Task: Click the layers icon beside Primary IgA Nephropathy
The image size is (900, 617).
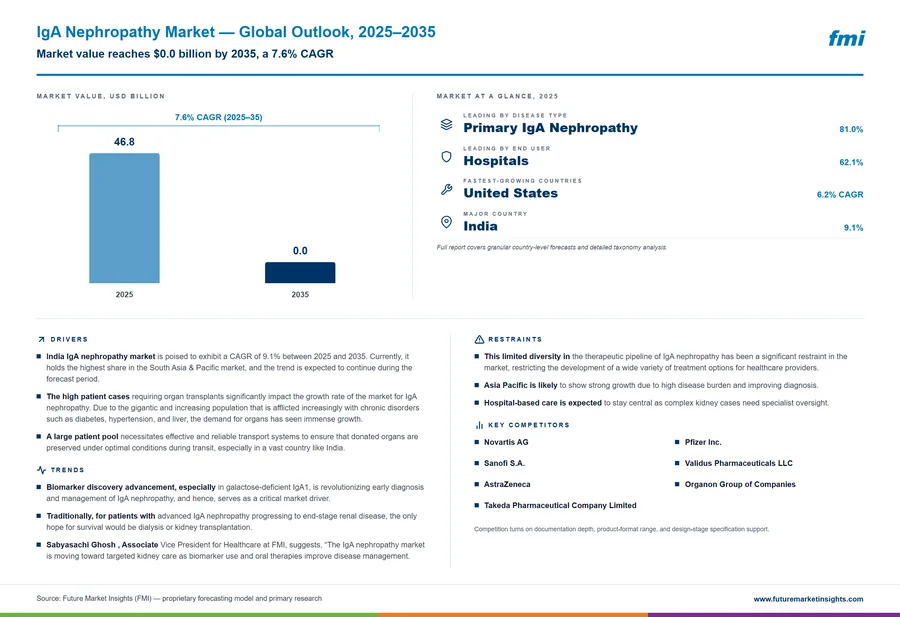Action: 446,124
